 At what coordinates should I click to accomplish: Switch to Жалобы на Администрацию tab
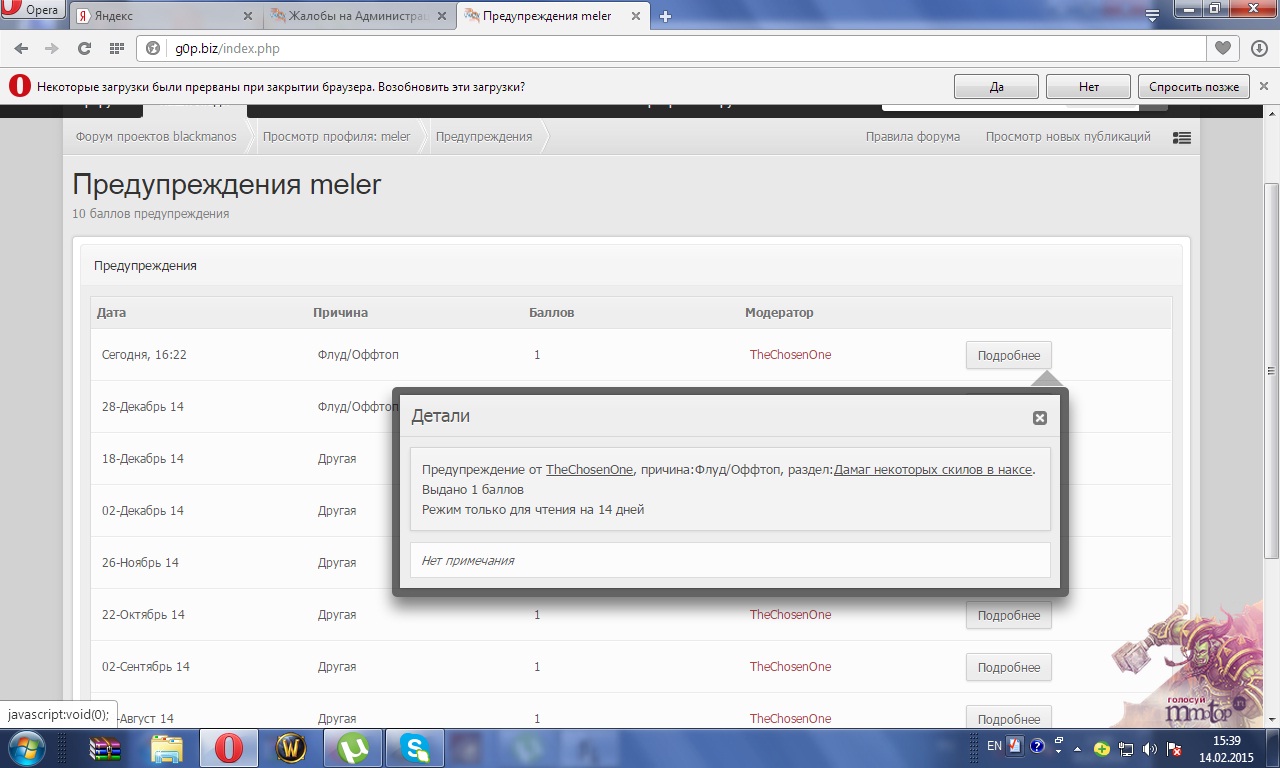tap(360, 16)
